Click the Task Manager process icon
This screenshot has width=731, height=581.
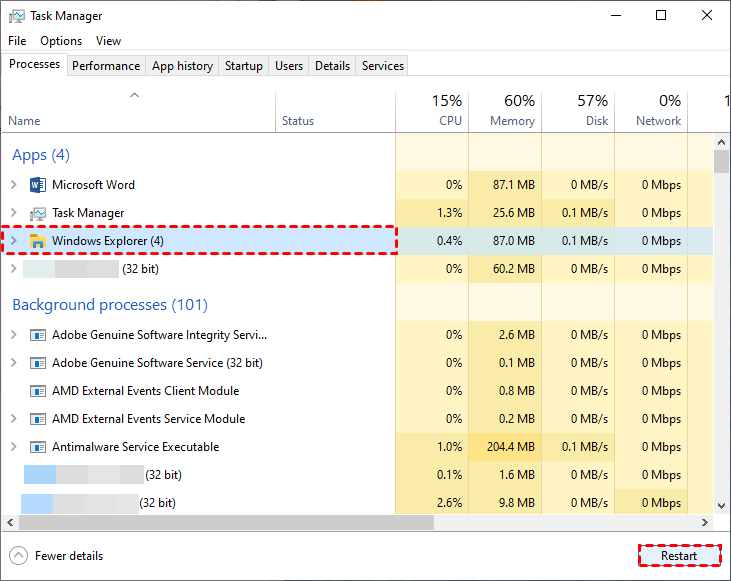pos(38,213)
